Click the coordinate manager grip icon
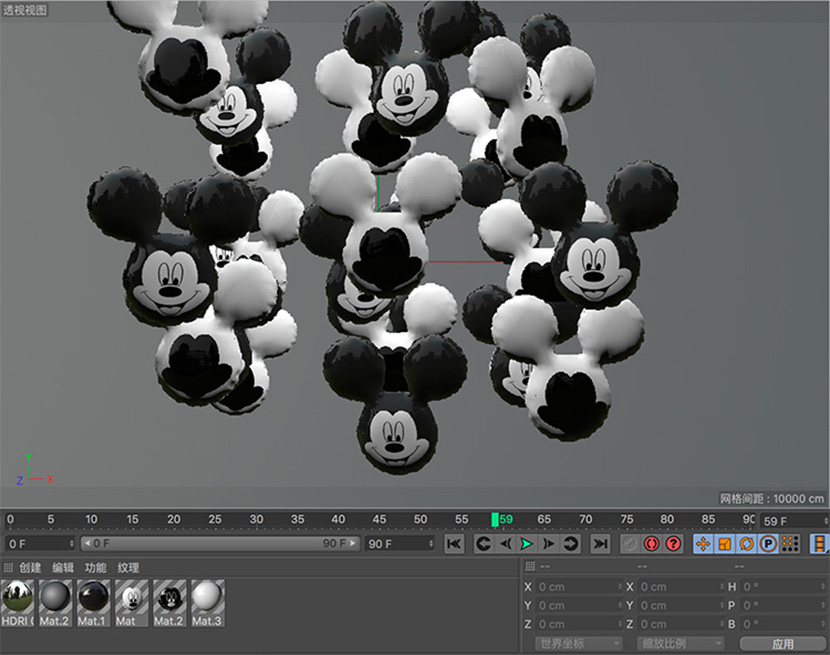Image resolution: width=830 pixels, height=655 pixels. pyautogui.click(x=529, y=566)
